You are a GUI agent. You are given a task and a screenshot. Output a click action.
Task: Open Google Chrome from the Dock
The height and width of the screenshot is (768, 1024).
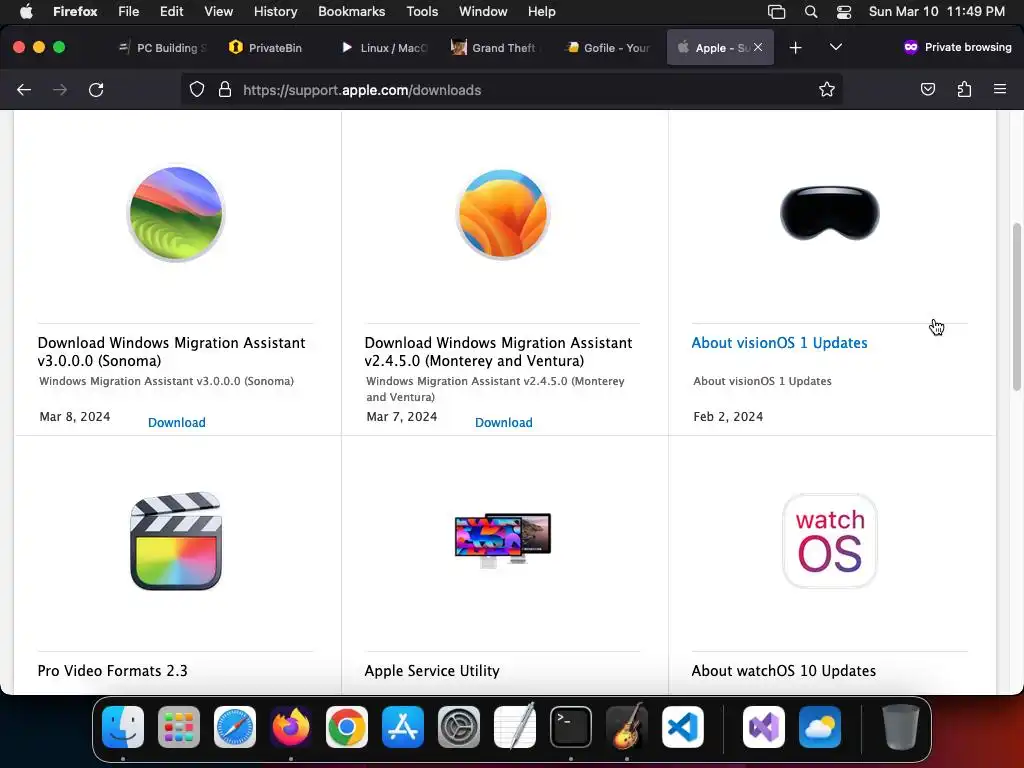(x=347, y=727)
